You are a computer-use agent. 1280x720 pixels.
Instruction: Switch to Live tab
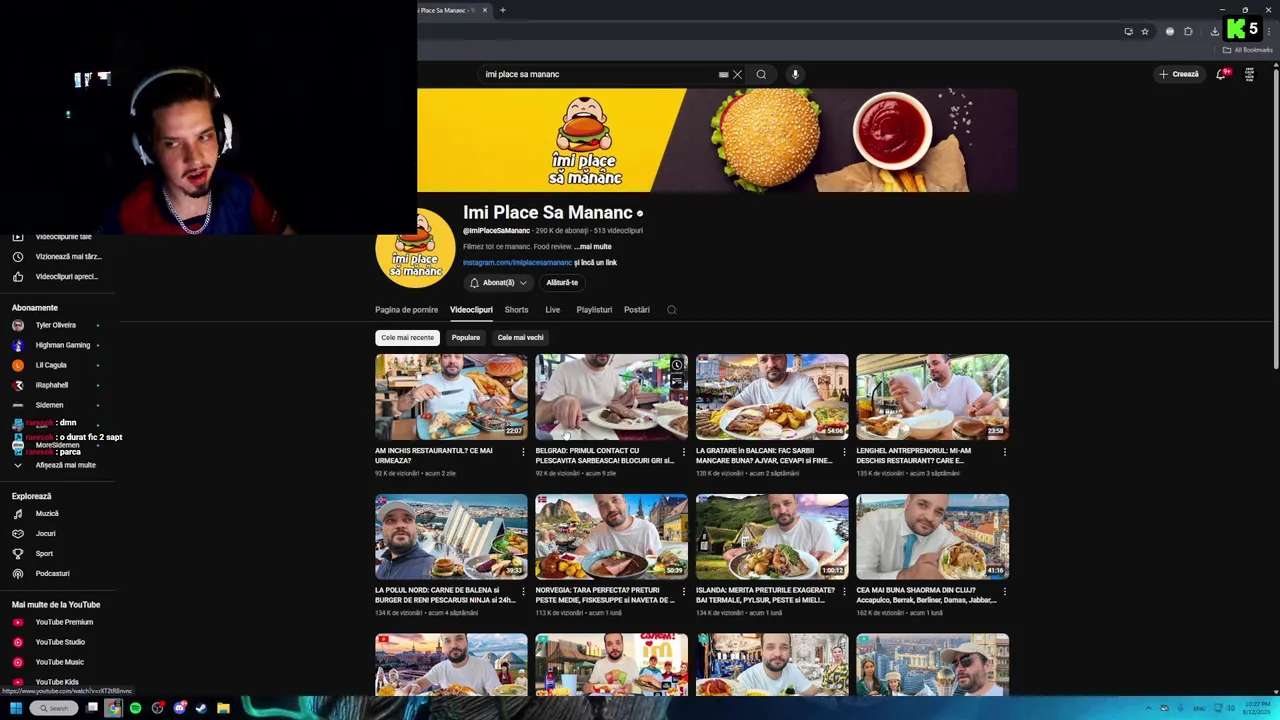pos(552,310)
